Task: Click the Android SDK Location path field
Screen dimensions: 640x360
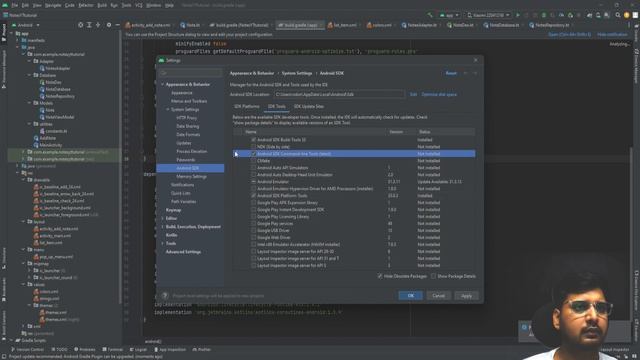Action: click(x=339, y=94)
